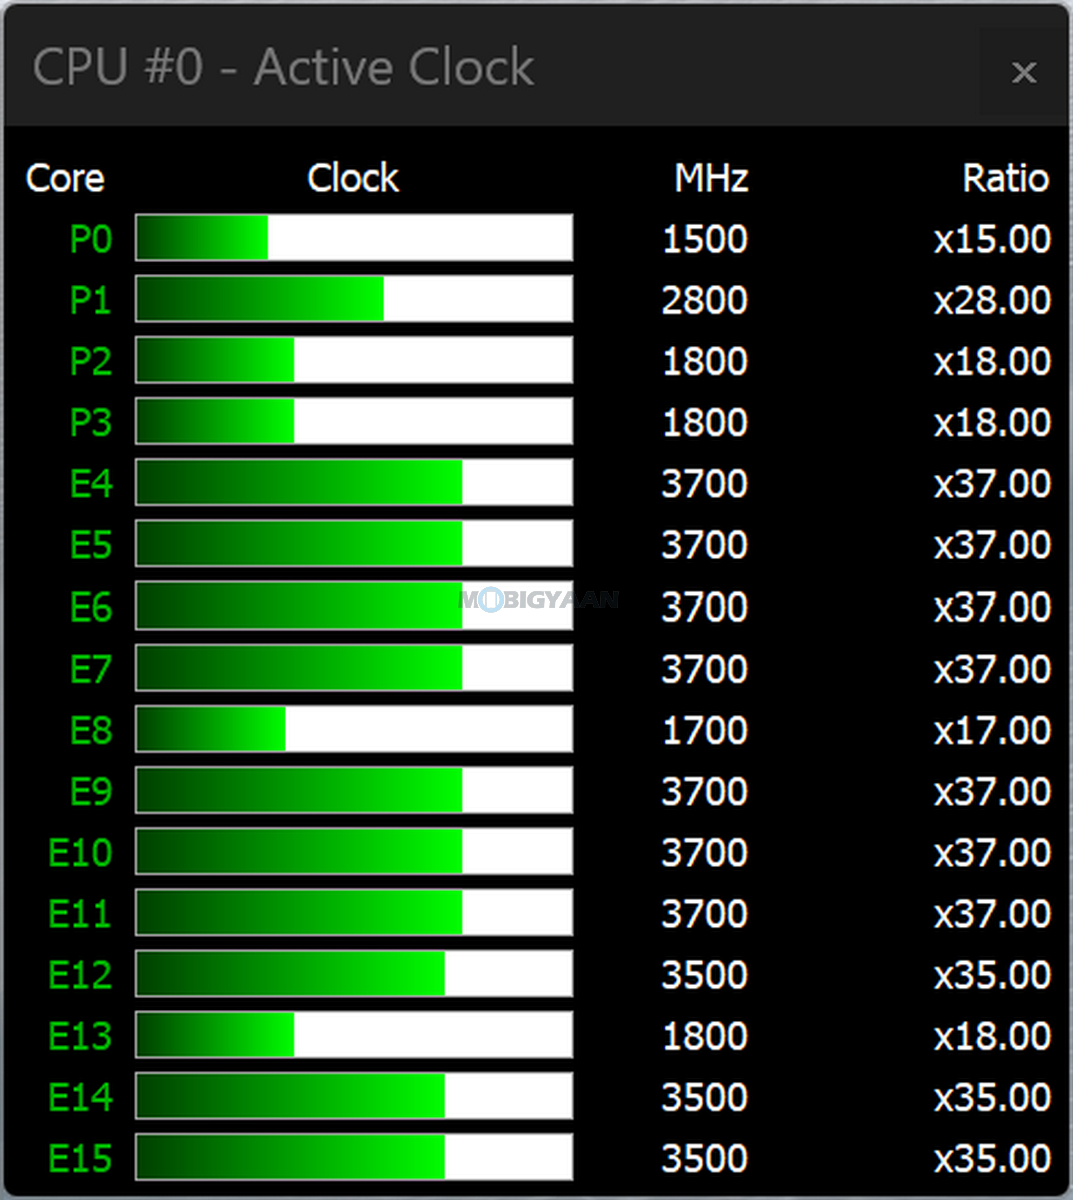
Task: Click the x18.00 ratio for P2
Action: [992, 361]
